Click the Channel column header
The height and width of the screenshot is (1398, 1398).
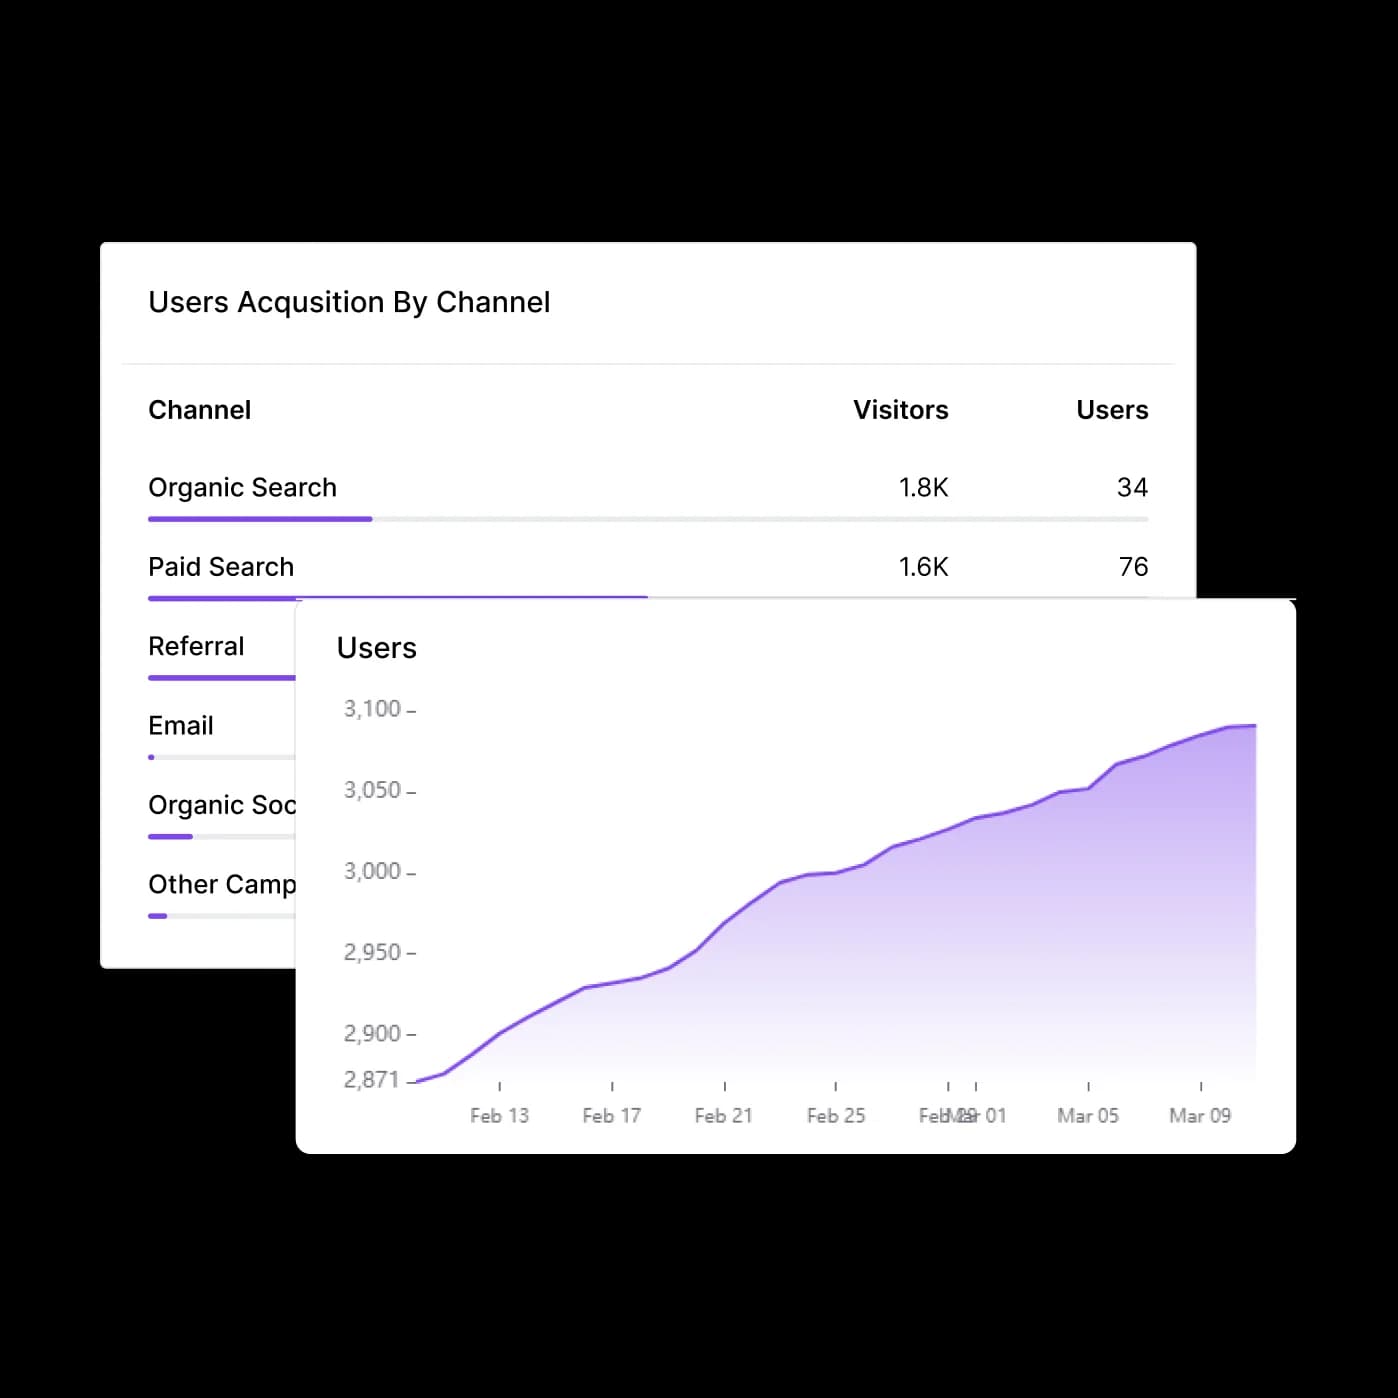click(199, 410)
